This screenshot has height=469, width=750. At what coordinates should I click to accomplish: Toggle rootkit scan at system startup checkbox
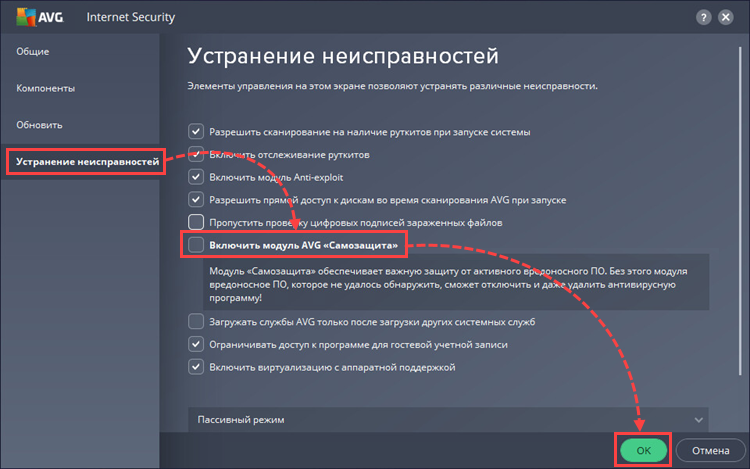(196, 131)
